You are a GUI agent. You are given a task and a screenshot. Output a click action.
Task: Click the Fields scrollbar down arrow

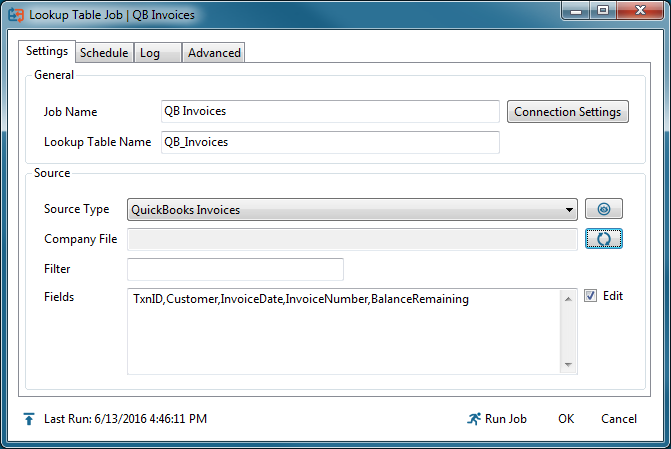(568, 365)
